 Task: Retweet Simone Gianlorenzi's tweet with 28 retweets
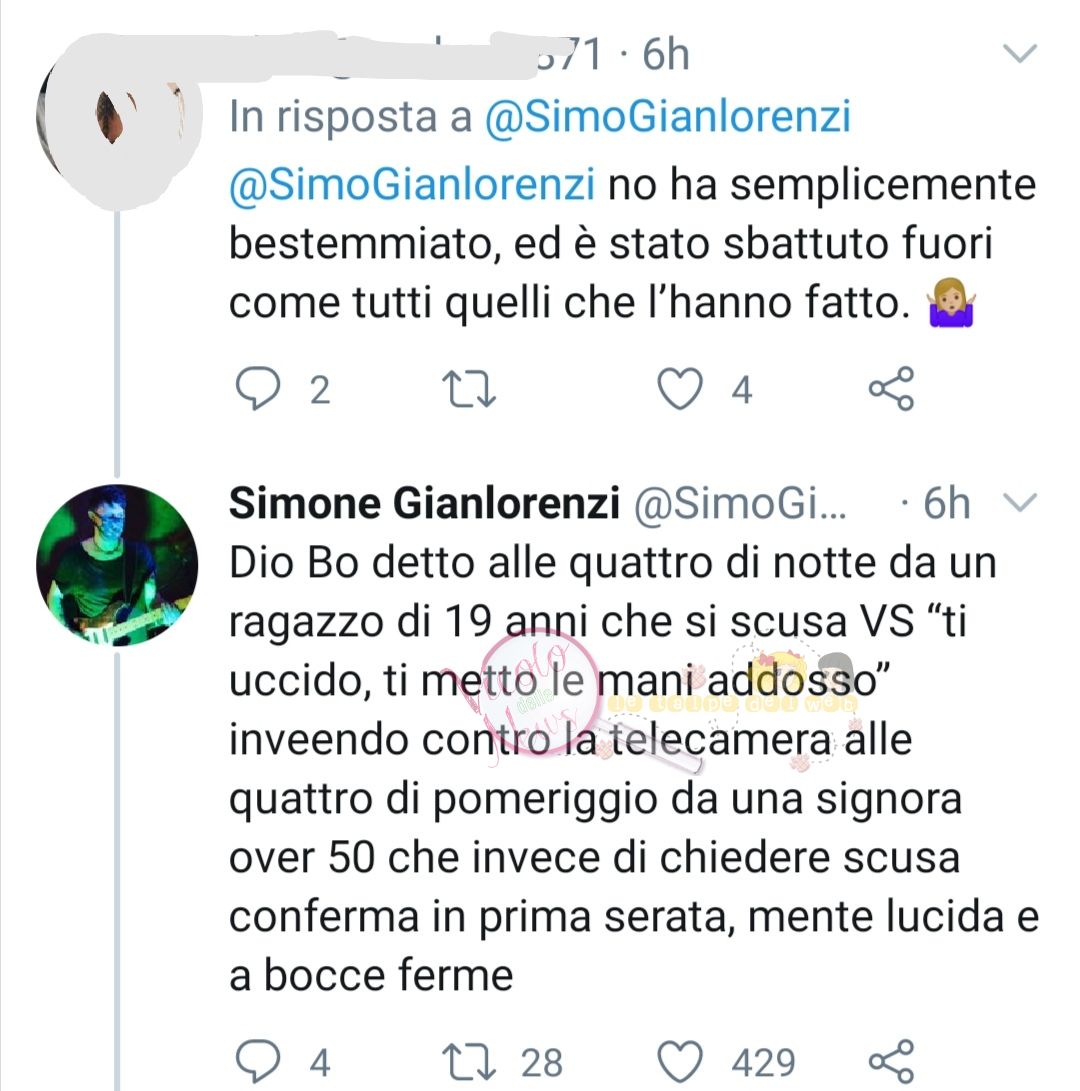[x=469, y=1060]
